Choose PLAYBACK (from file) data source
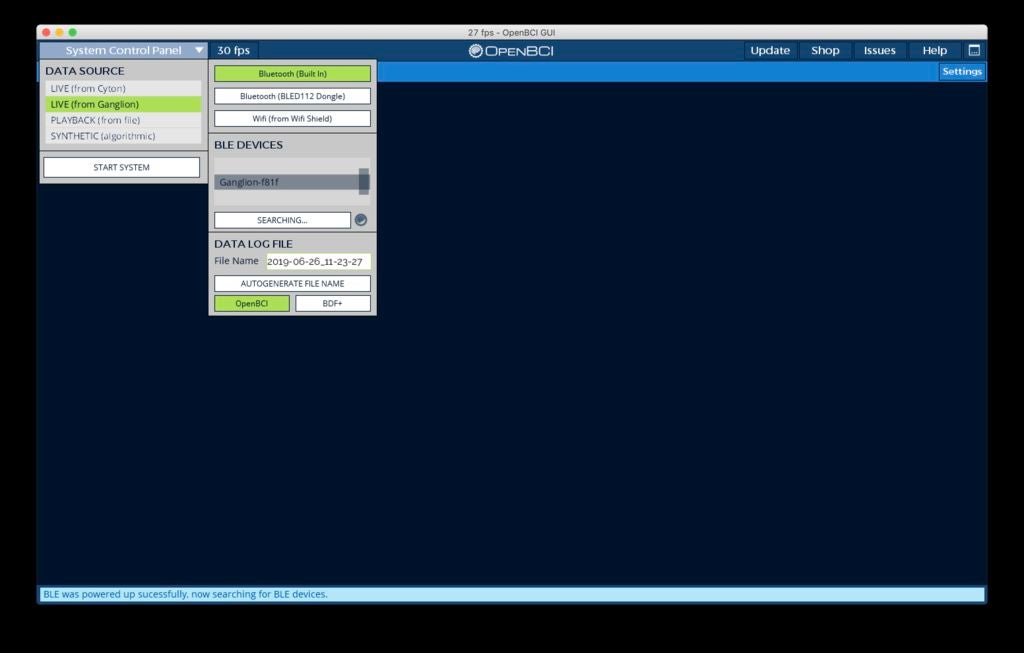 click(x=123, y=120)
